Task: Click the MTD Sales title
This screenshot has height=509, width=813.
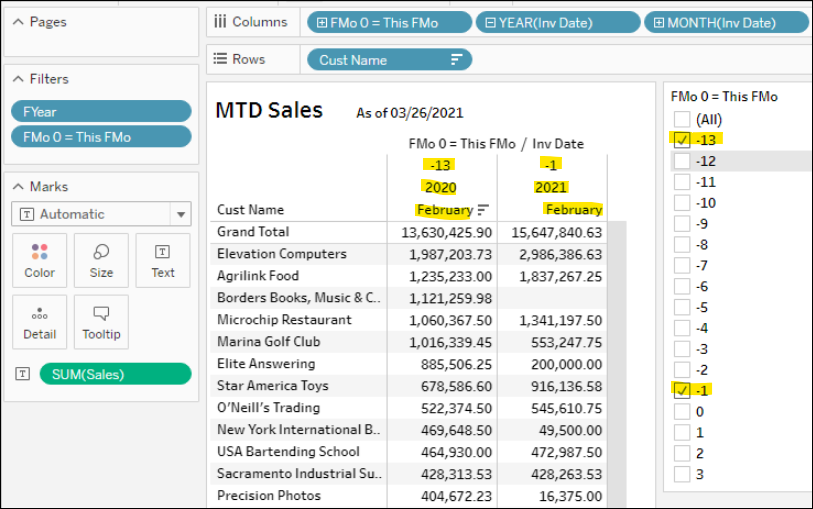Action: pyautogui.click(x=269, y=111)
